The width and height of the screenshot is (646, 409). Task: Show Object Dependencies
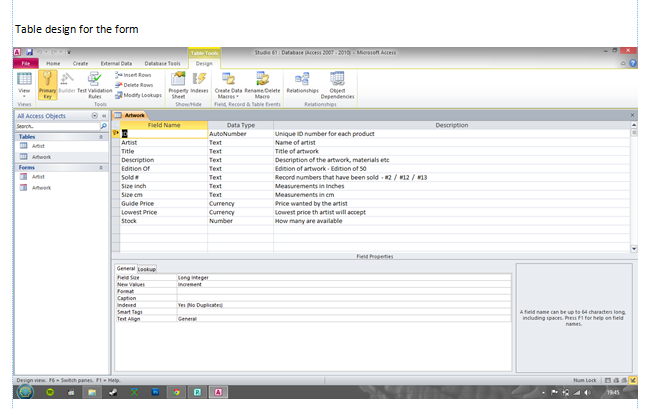337,85
